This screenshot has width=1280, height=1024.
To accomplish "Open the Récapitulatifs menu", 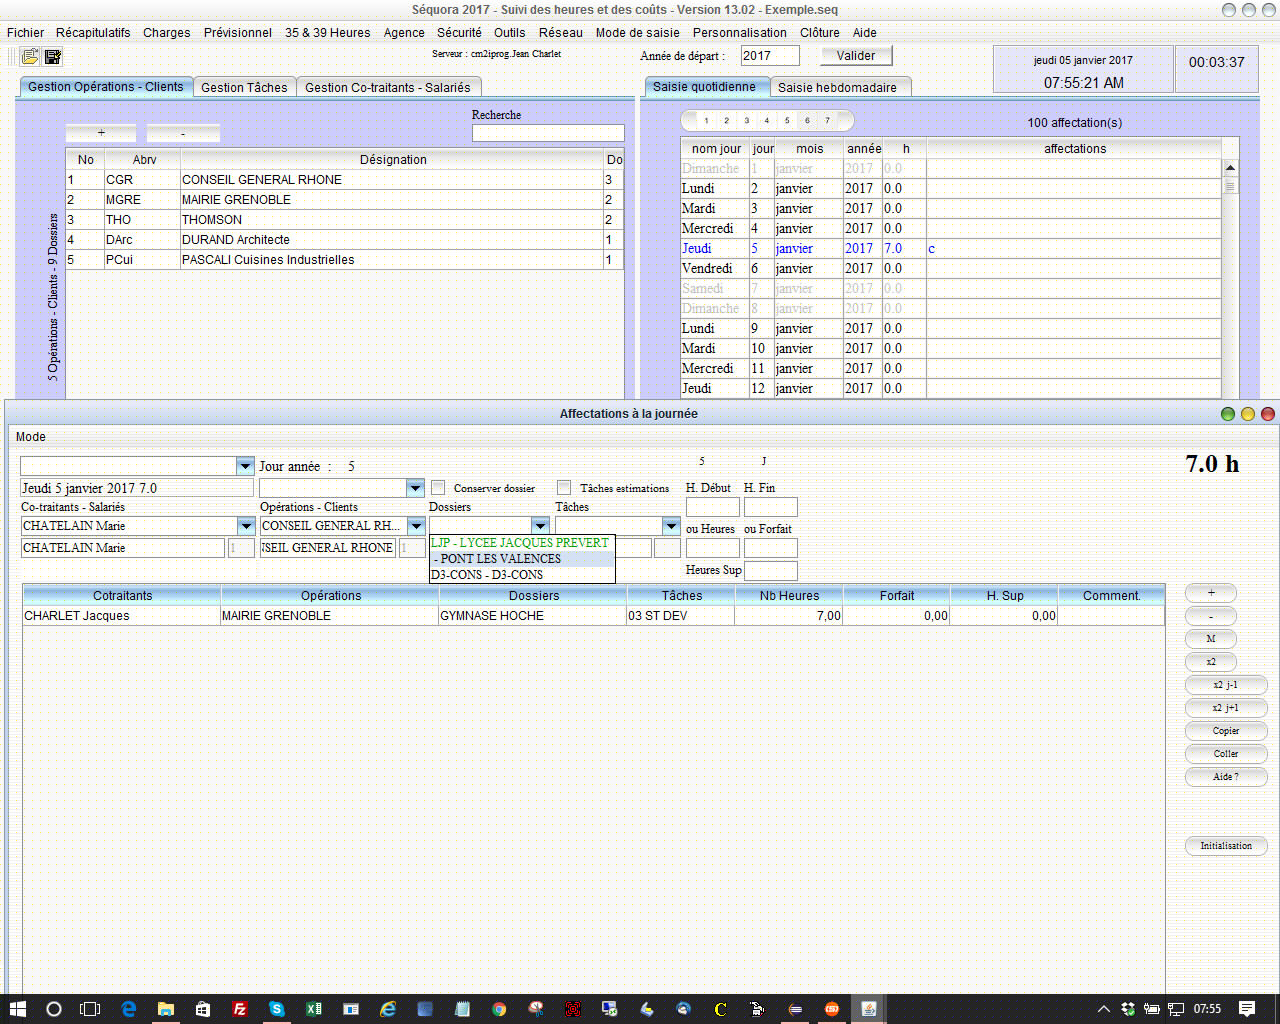I will click(x=93, y=33).
